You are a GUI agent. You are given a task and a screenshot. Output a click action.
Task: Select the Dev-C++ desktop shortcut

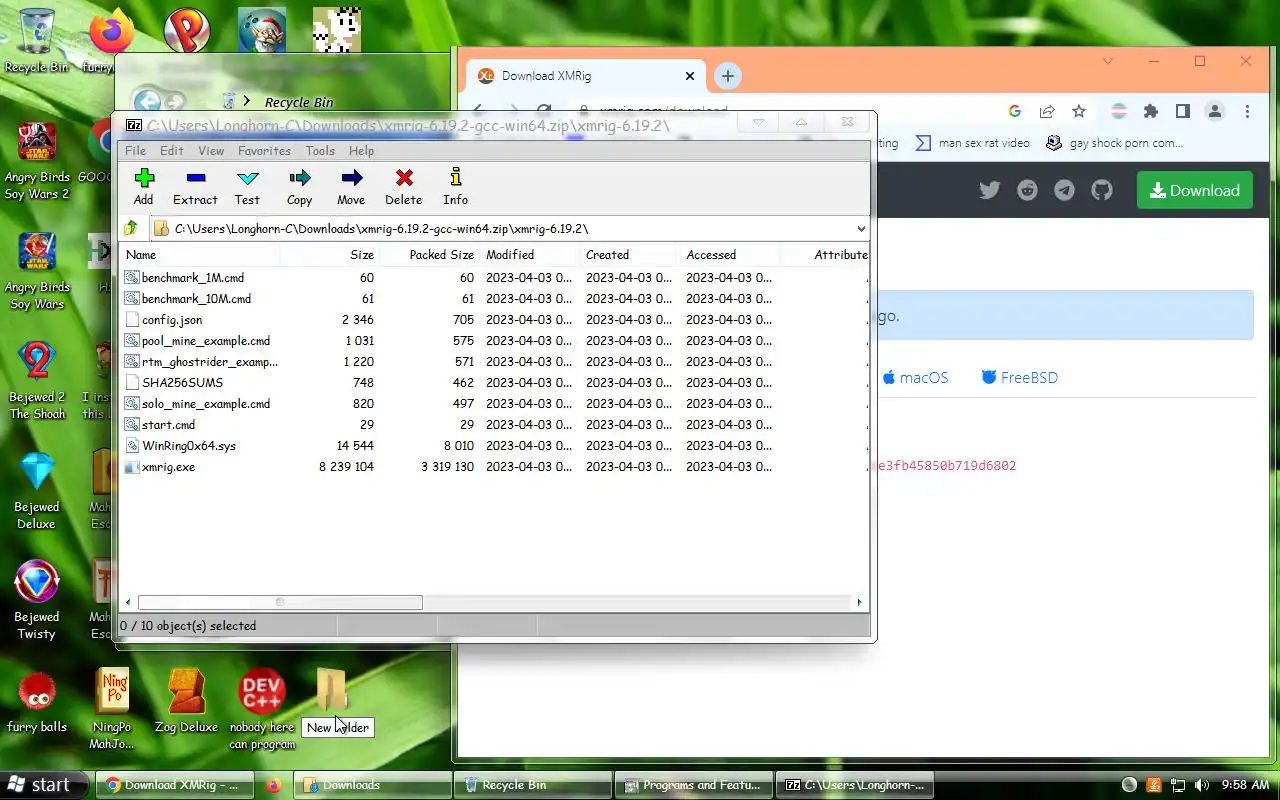pyautogui.click(x=262, y=709)
